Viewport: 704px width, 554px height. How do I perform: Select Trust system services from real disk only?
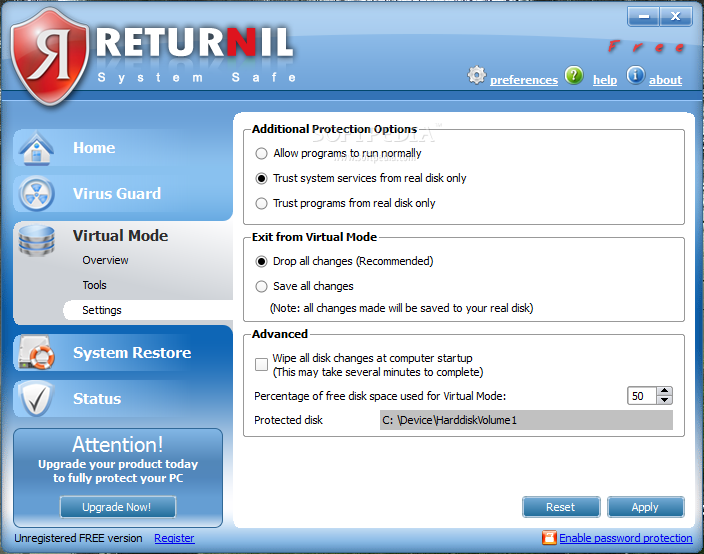[x=261, y=179]
